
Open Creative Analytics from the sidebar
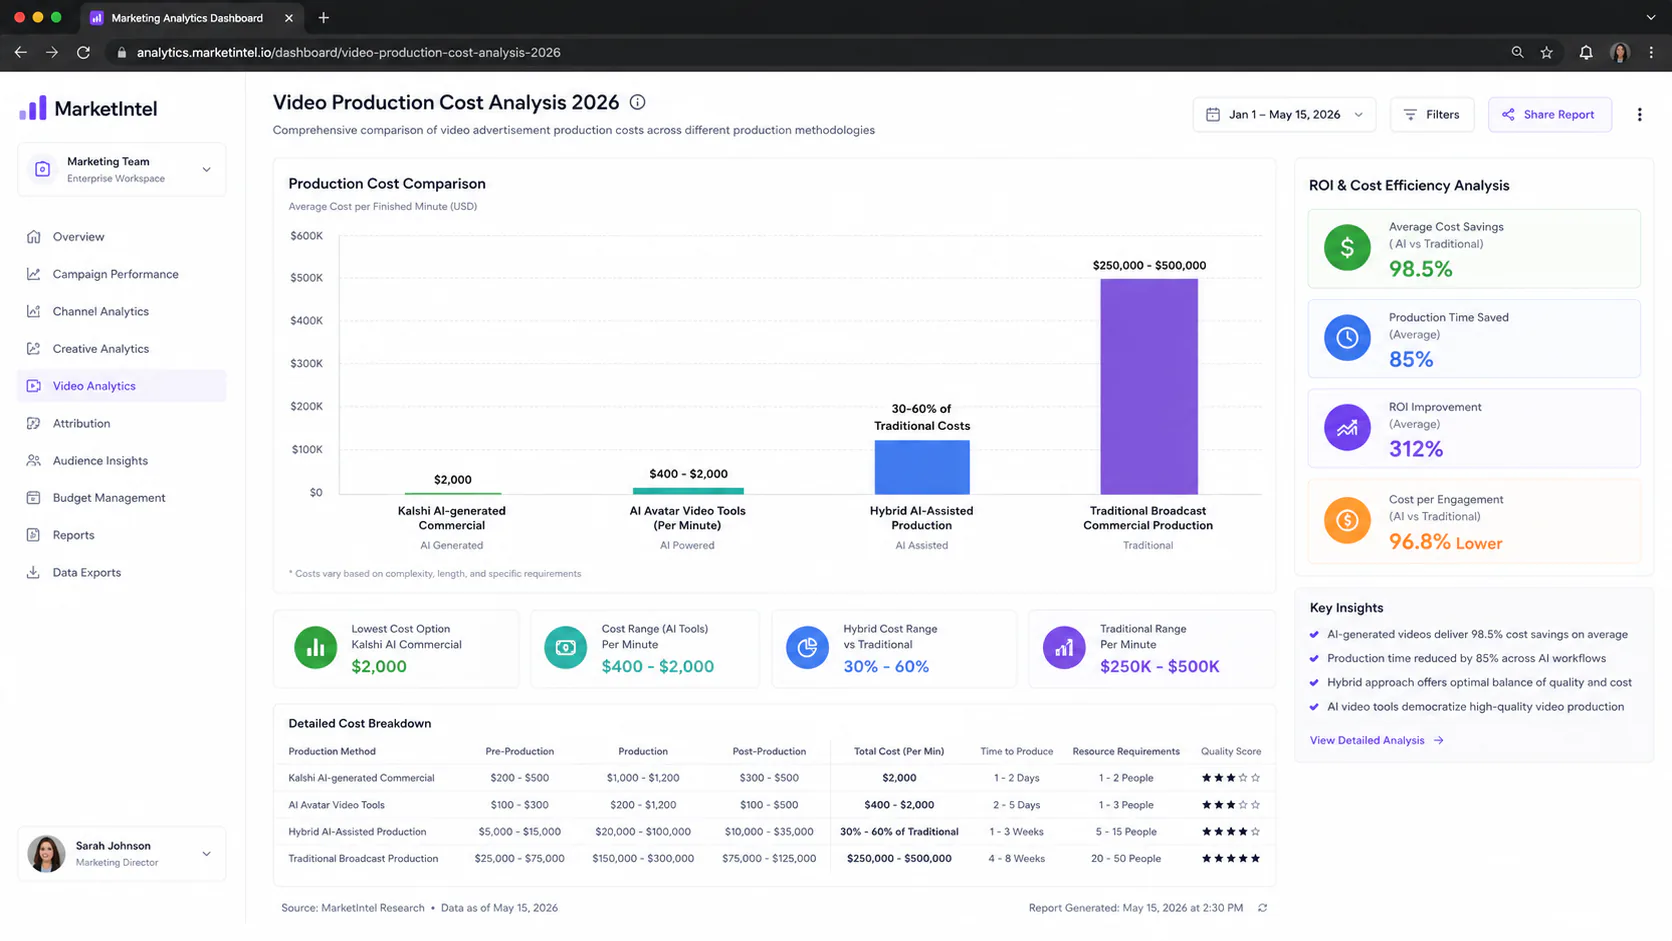click(122, 349)
